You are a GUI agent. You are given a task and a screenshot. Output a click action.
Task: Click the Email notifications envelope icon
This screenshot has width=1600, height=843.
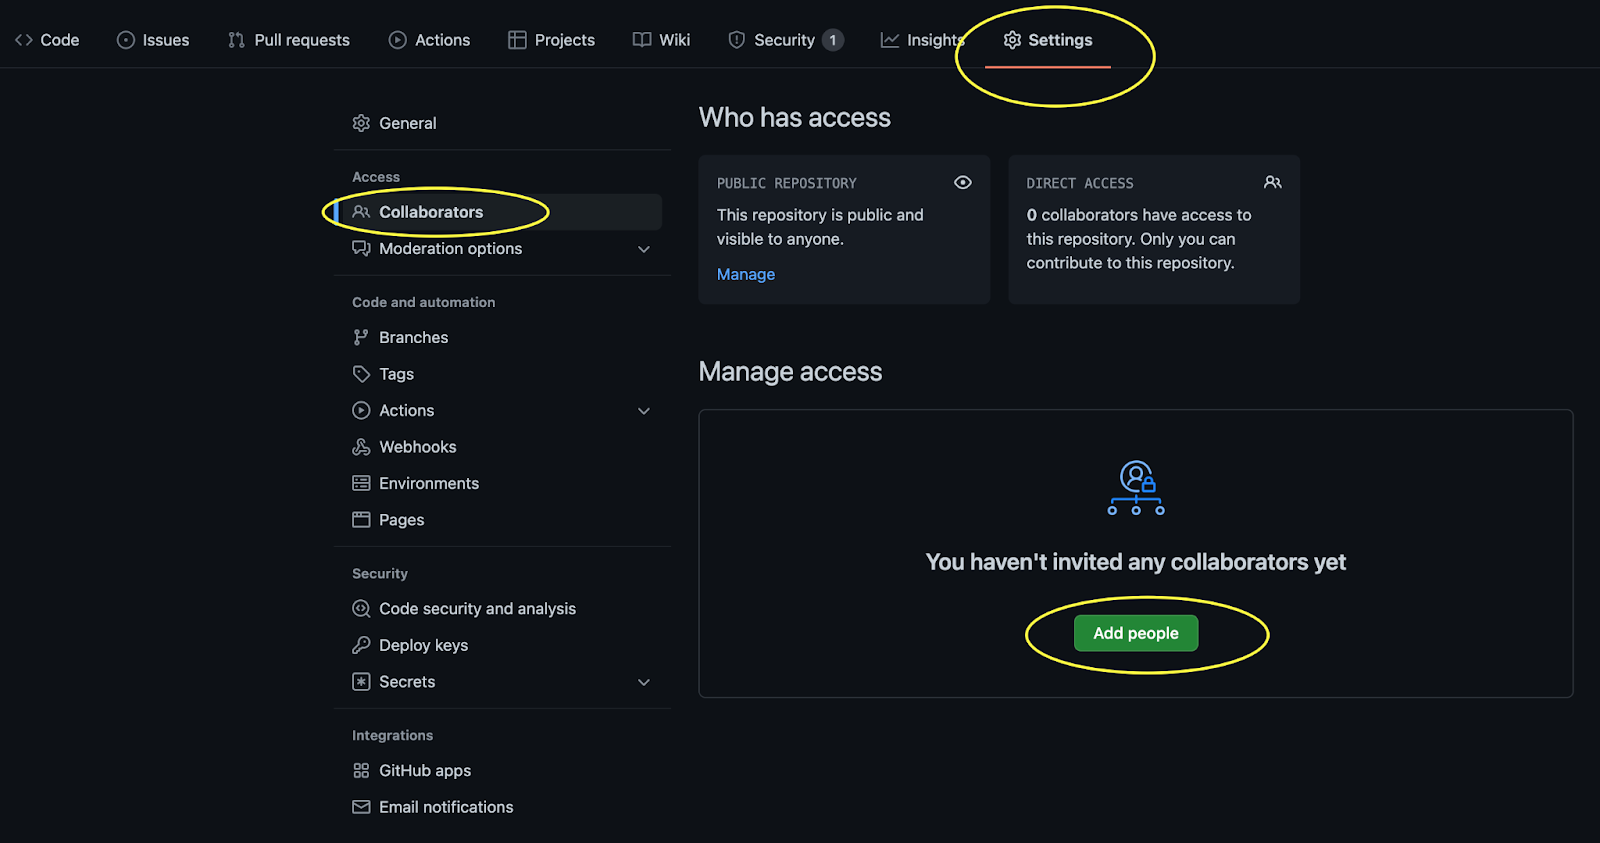pos(361,807)
